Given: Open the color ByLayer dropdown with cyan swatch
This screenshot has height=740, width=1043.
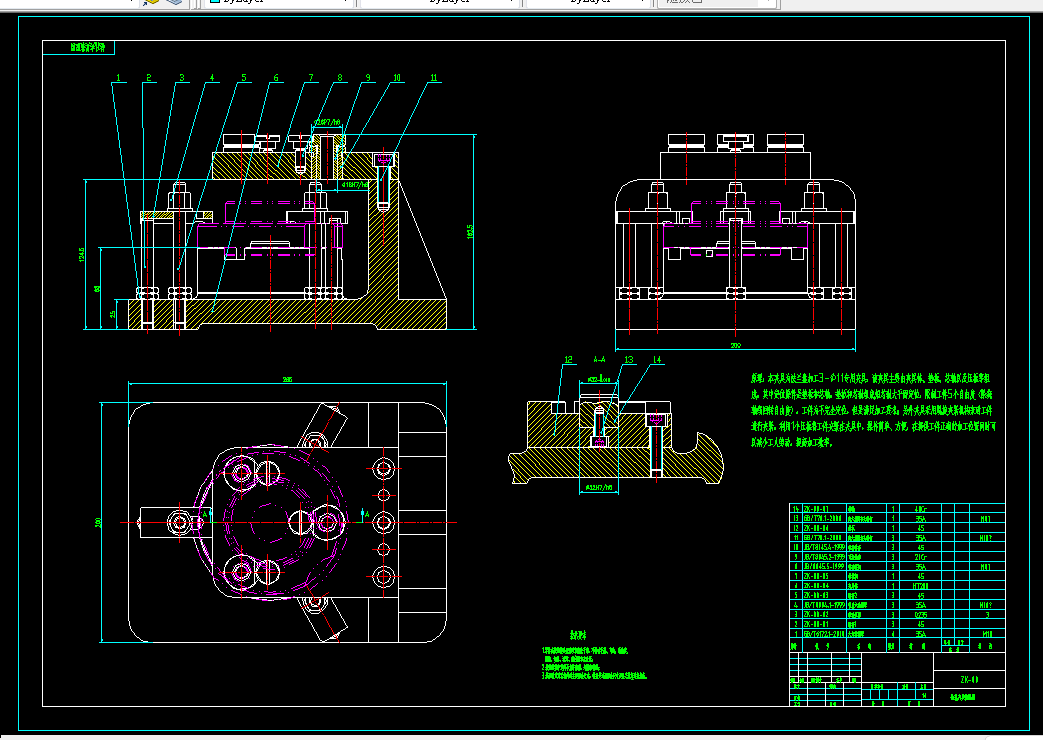Looking at the screenshot, I should (x=277, y=2).
